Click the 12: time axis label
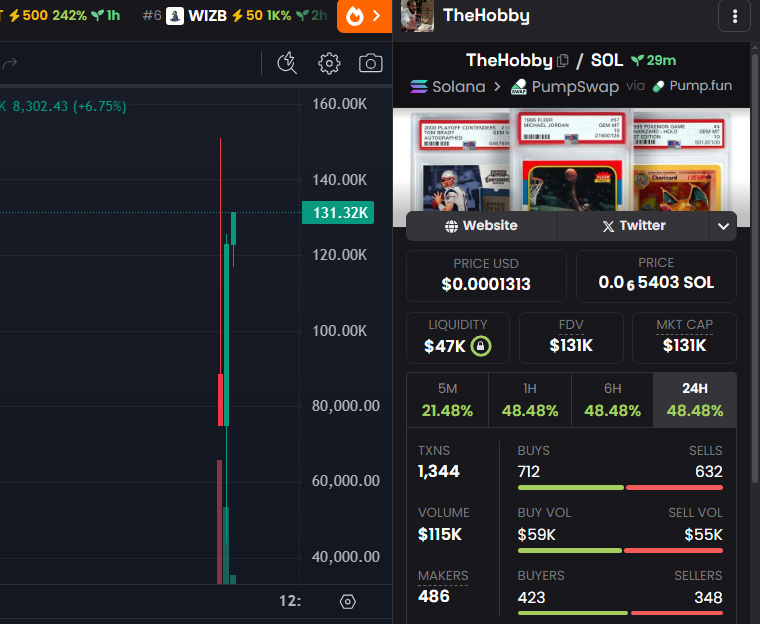The width and height of the screenshot is (760, 624). [x=290, y=601]
